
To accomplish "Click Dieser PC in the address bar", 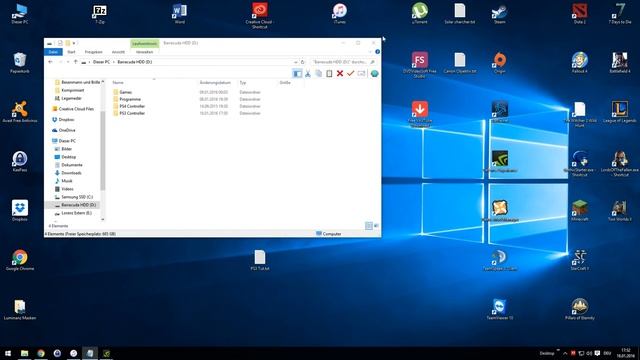I will coord(101,62).
